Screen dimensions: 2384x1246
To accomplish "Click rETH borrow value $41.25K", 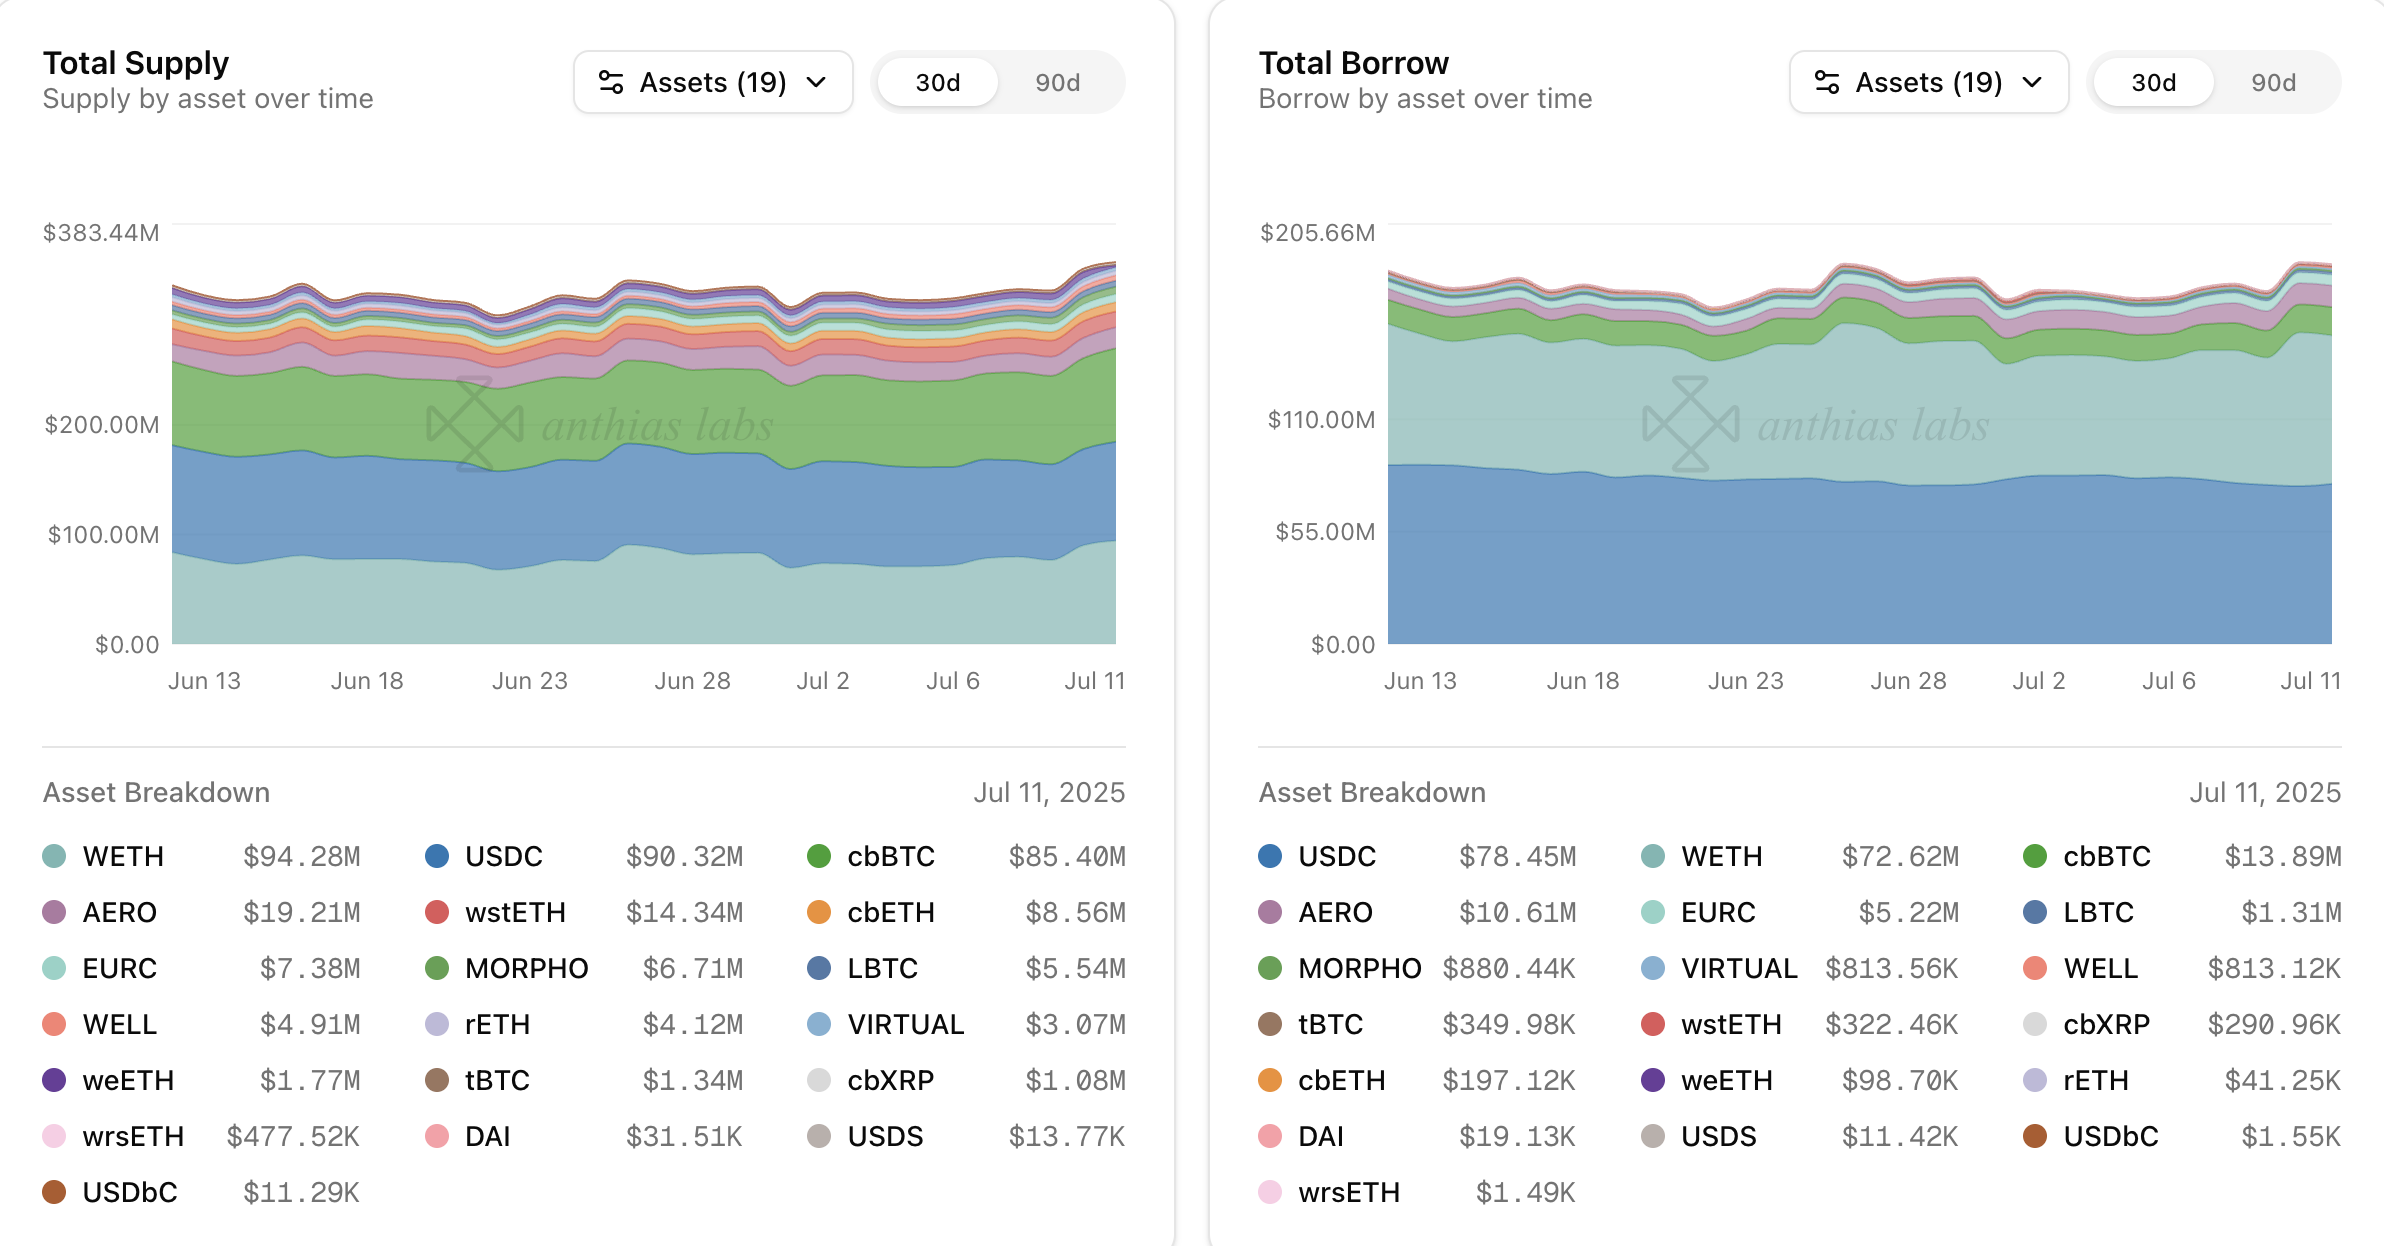I will [x=2283, y=1080].
